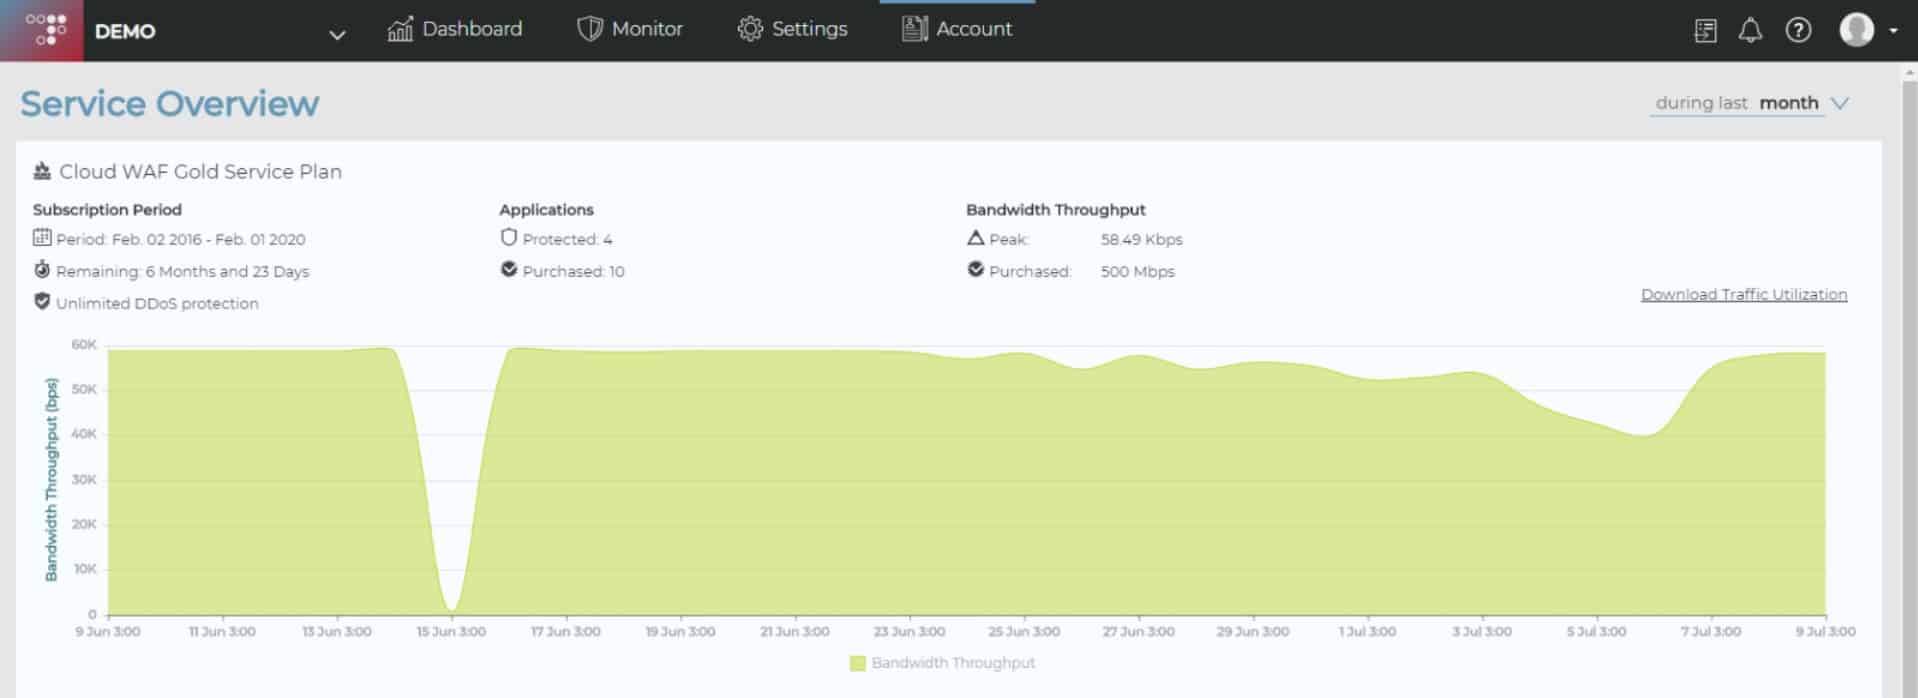This screenshot has width=1918, height=698.
Task: Click the '23 Jun 3:00' axis label
Action: click(x=909, y=632)
